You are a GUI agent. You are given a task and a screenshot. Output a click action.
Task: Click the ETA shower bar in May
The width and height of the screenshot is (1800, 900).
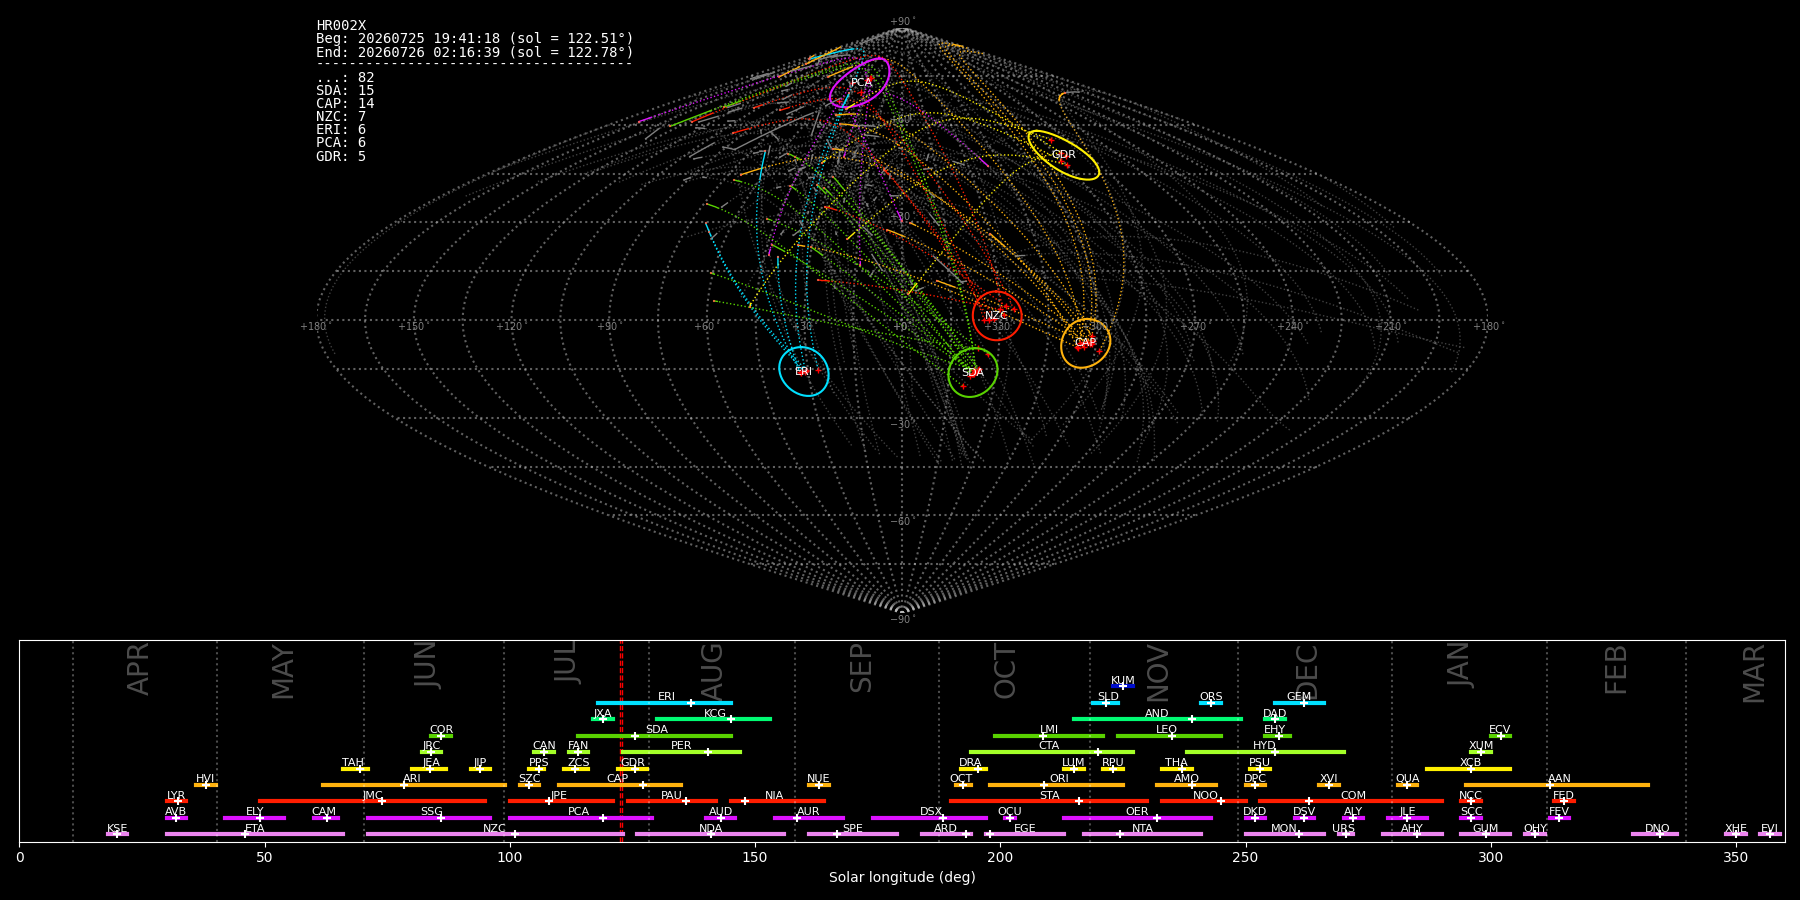(255, 834)
